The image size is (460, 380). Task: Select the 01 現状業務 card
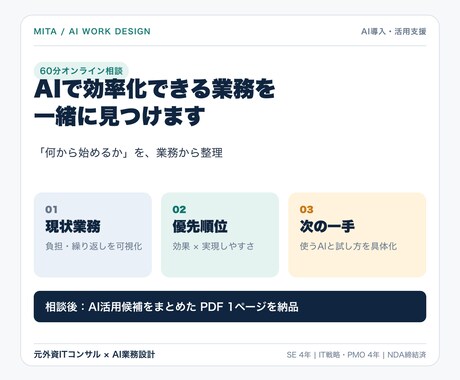[x=93, y=235]
